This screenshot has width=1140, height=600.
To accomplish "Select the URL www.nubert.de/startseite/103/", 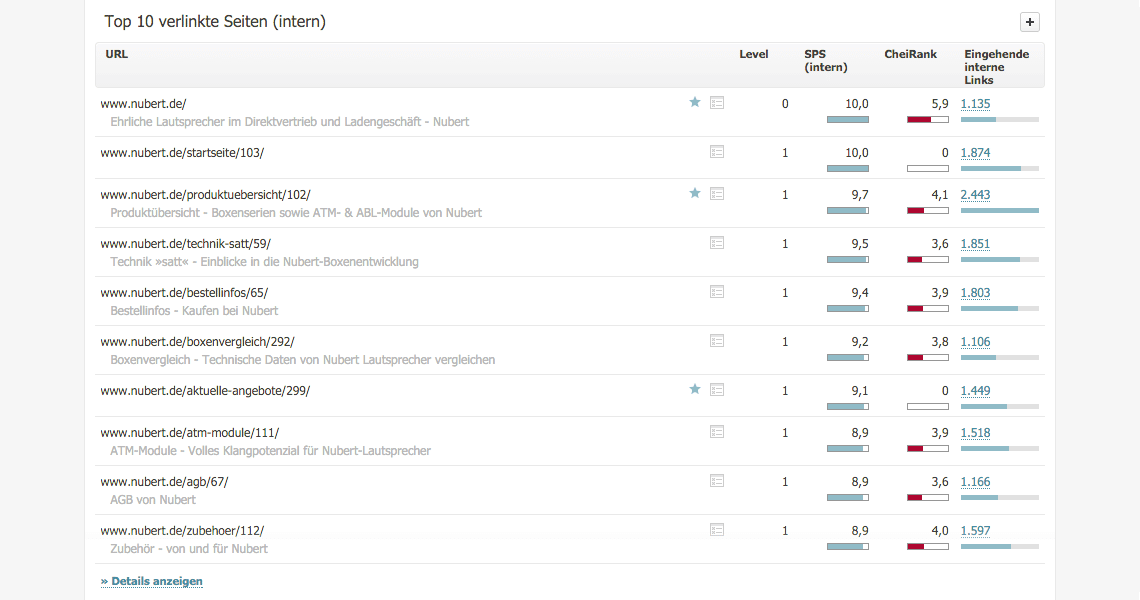I will tap(182, 153).
